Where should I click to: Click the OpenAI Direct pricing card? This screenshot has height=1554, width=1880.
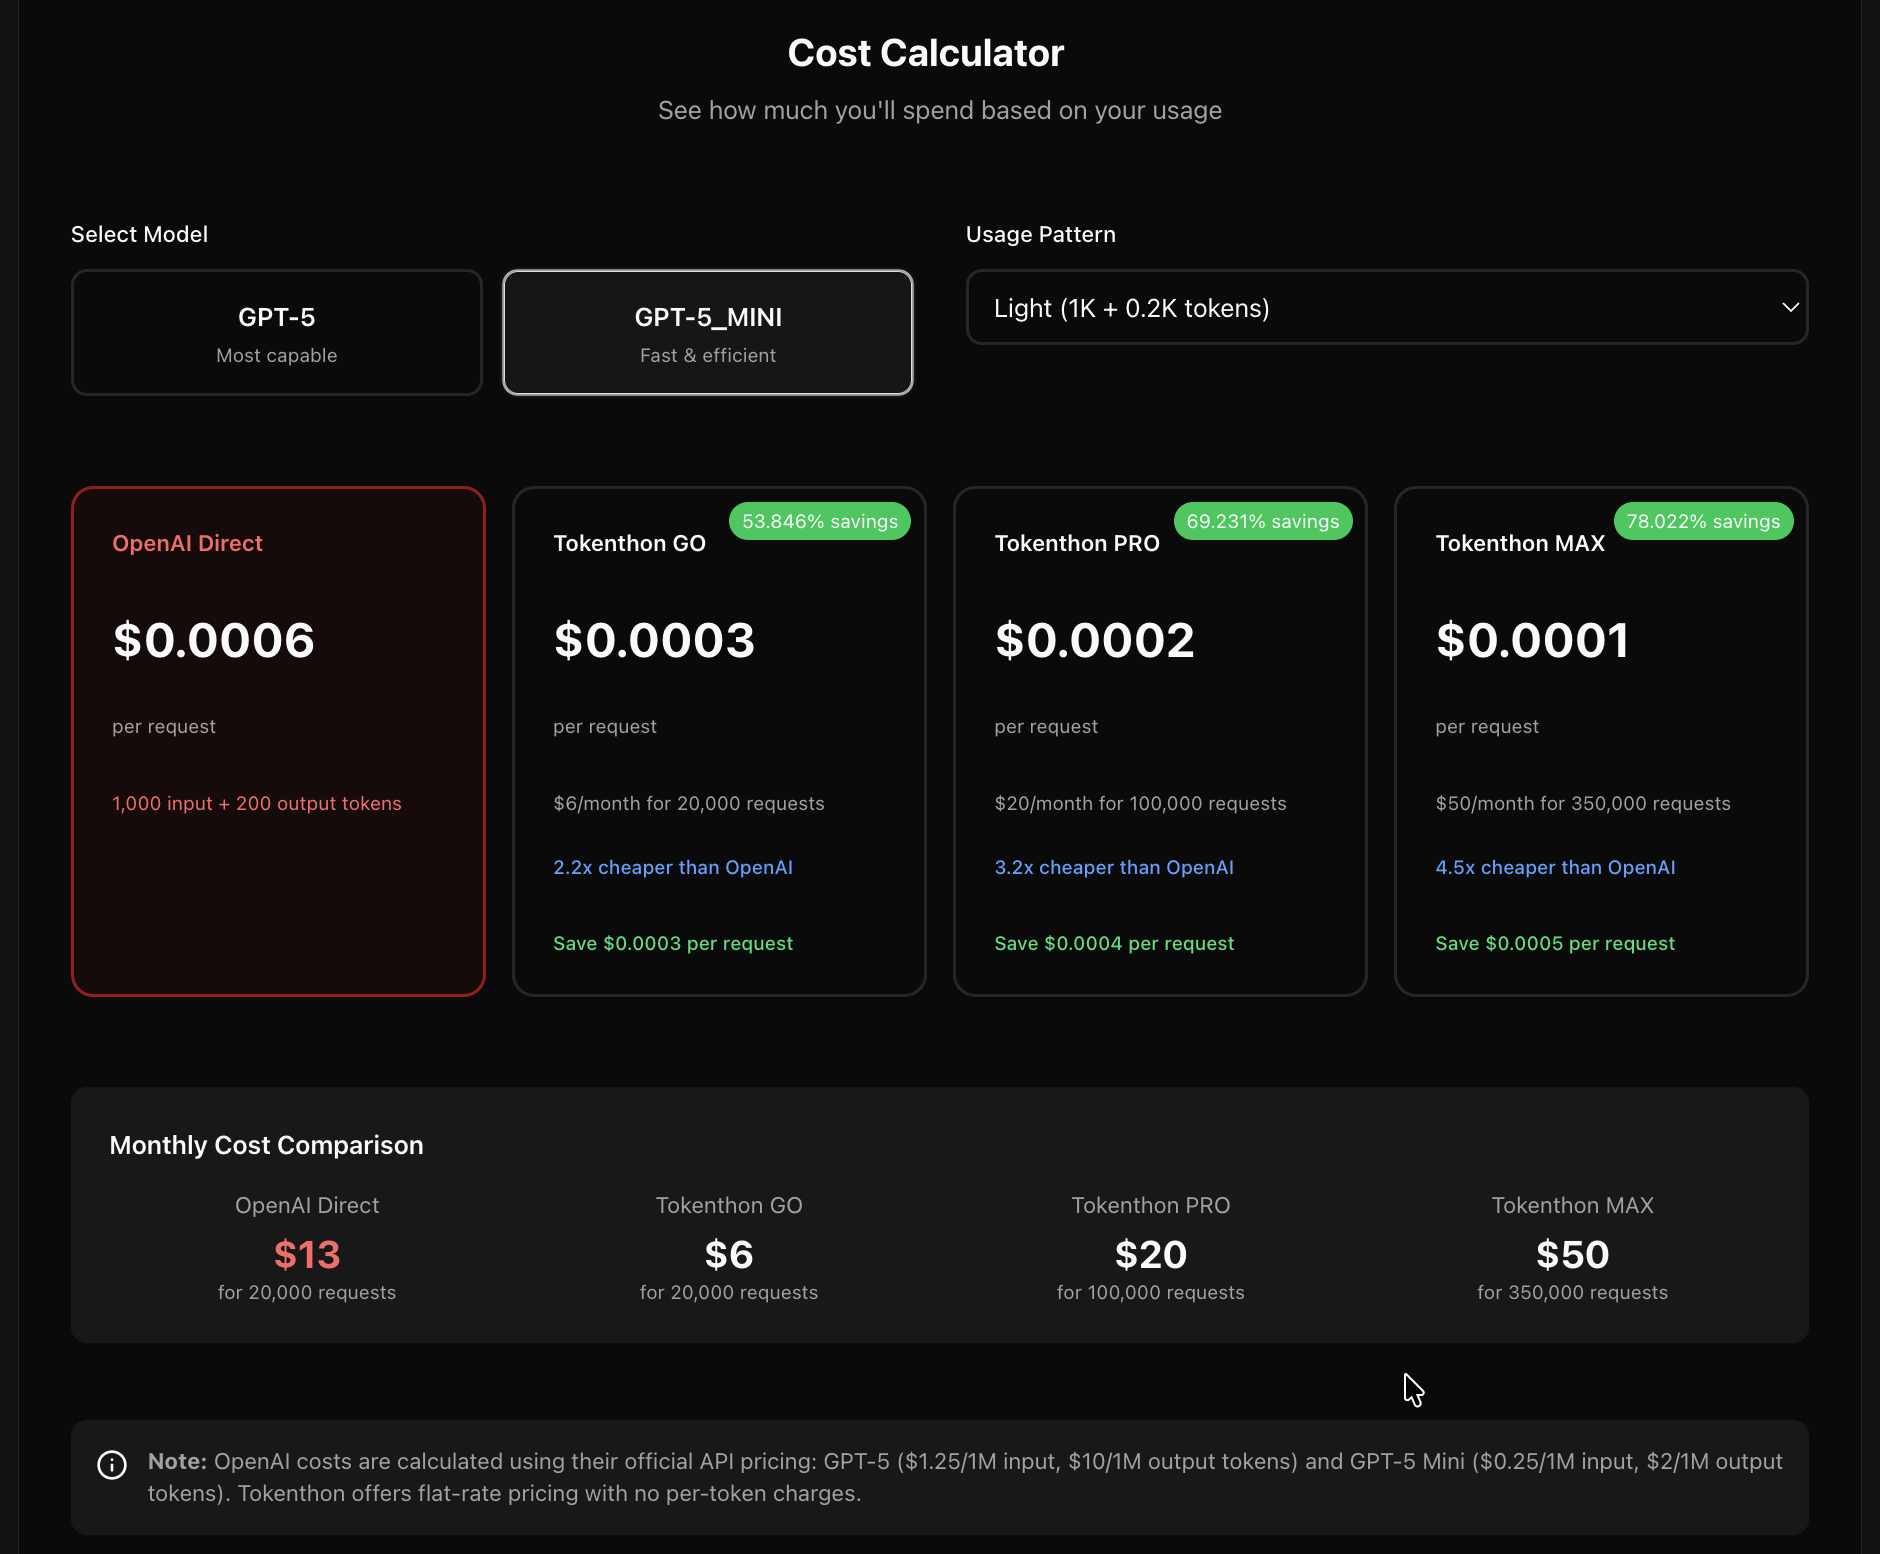(278, 740)
